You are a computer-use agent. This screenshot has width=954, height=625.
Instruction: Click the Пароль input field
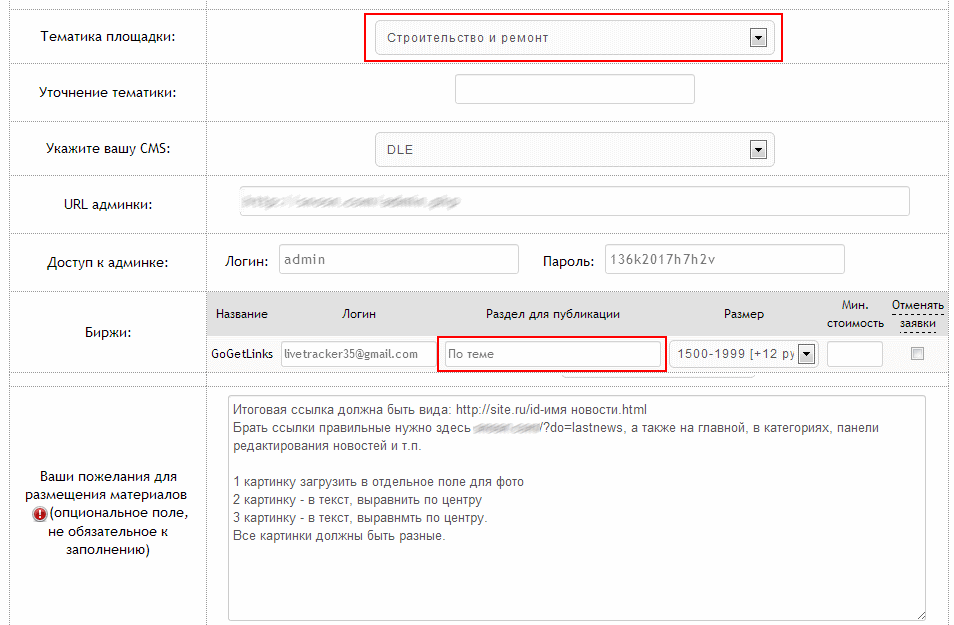click(724, 259)
